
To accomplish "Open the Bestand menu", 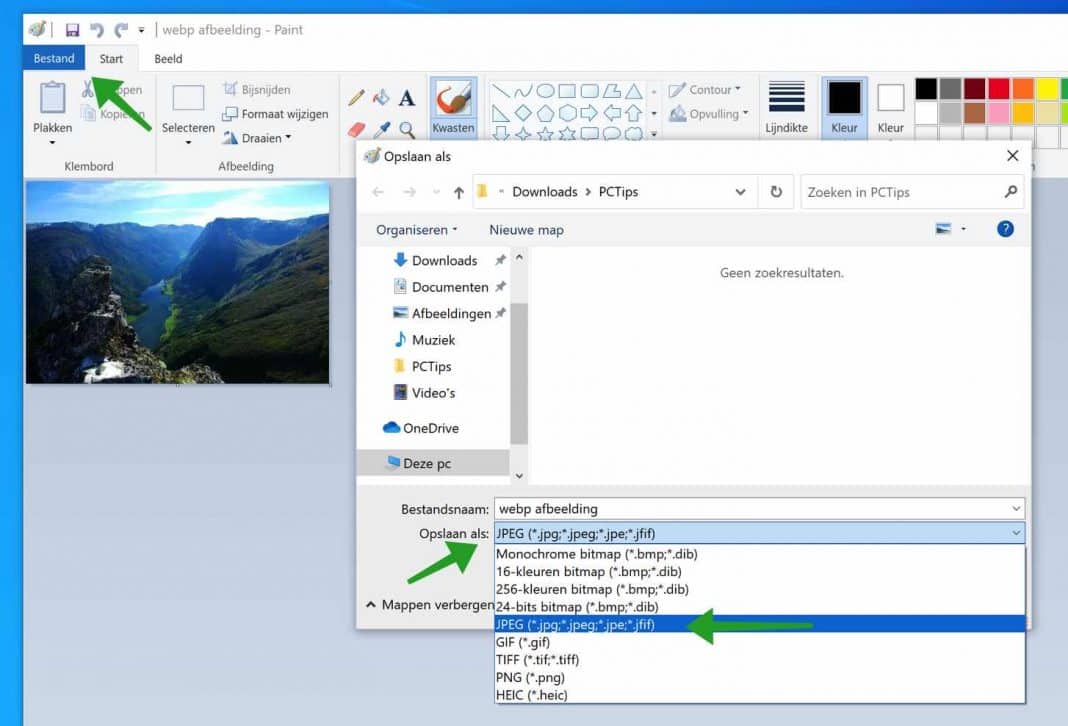I will [x=53, y=58].
